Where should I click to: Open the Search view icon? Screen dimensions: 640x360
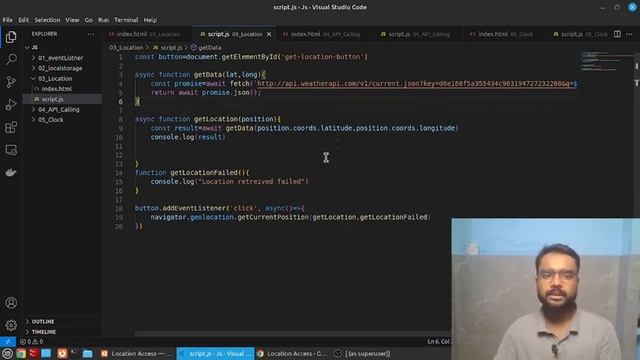[11, 59]
